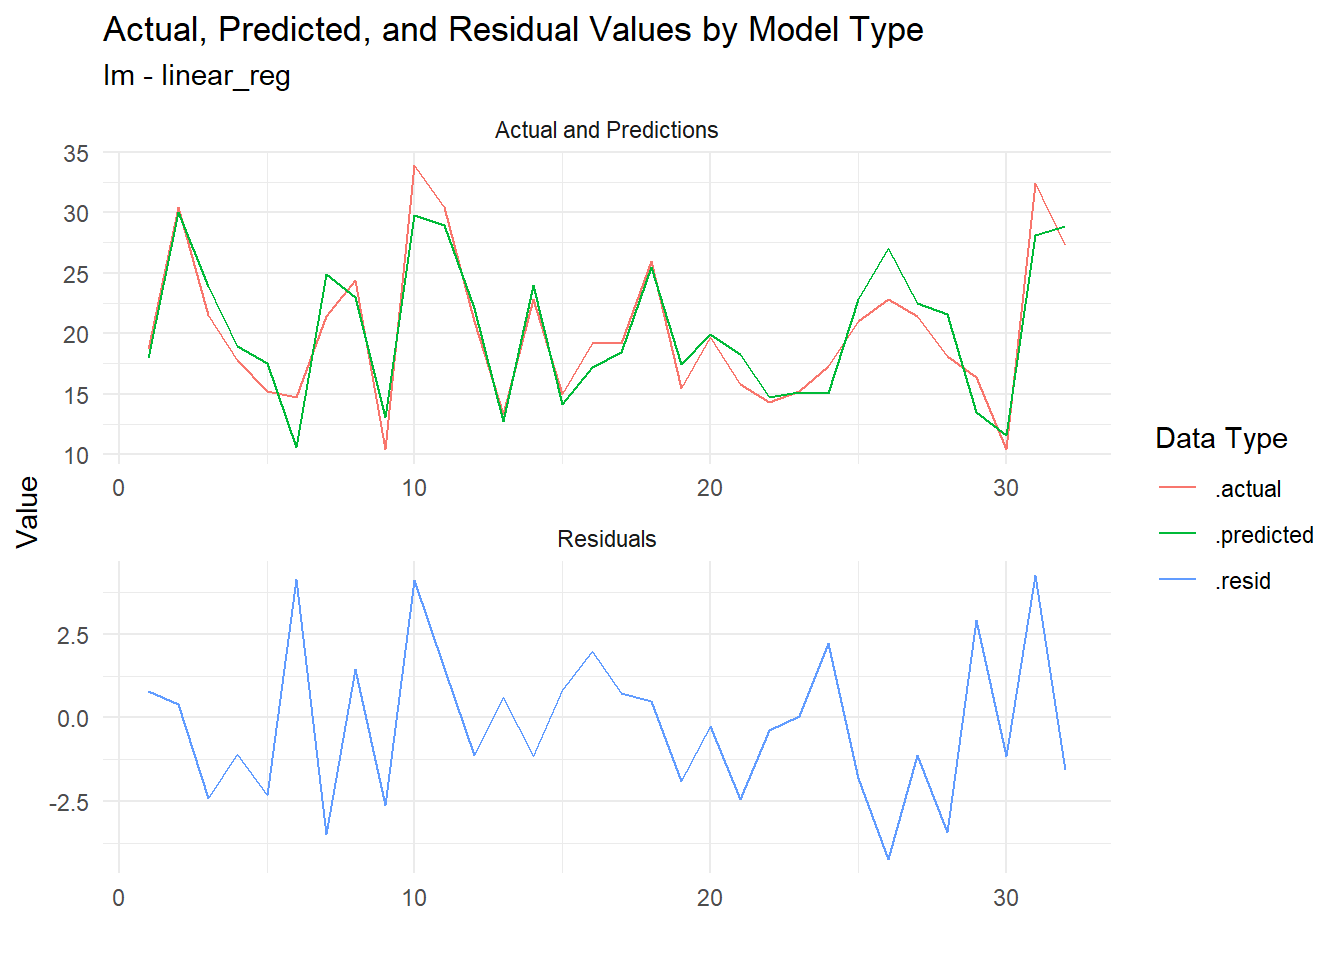Image resolution: width=1344 pixels, height=960 pixels.
Task: Select the .predicted legend label text
Action: pos(1264,535)
